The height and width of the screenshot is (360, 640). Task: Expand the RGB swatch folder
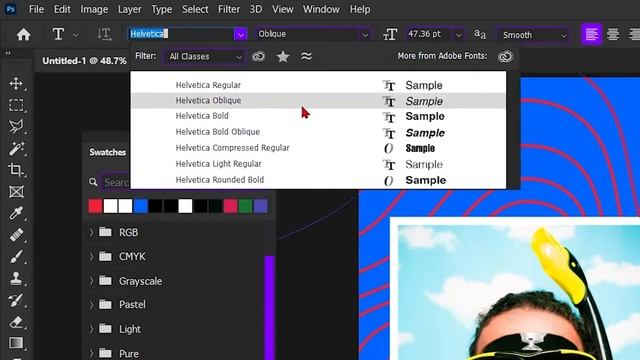(x=91, y=232)
